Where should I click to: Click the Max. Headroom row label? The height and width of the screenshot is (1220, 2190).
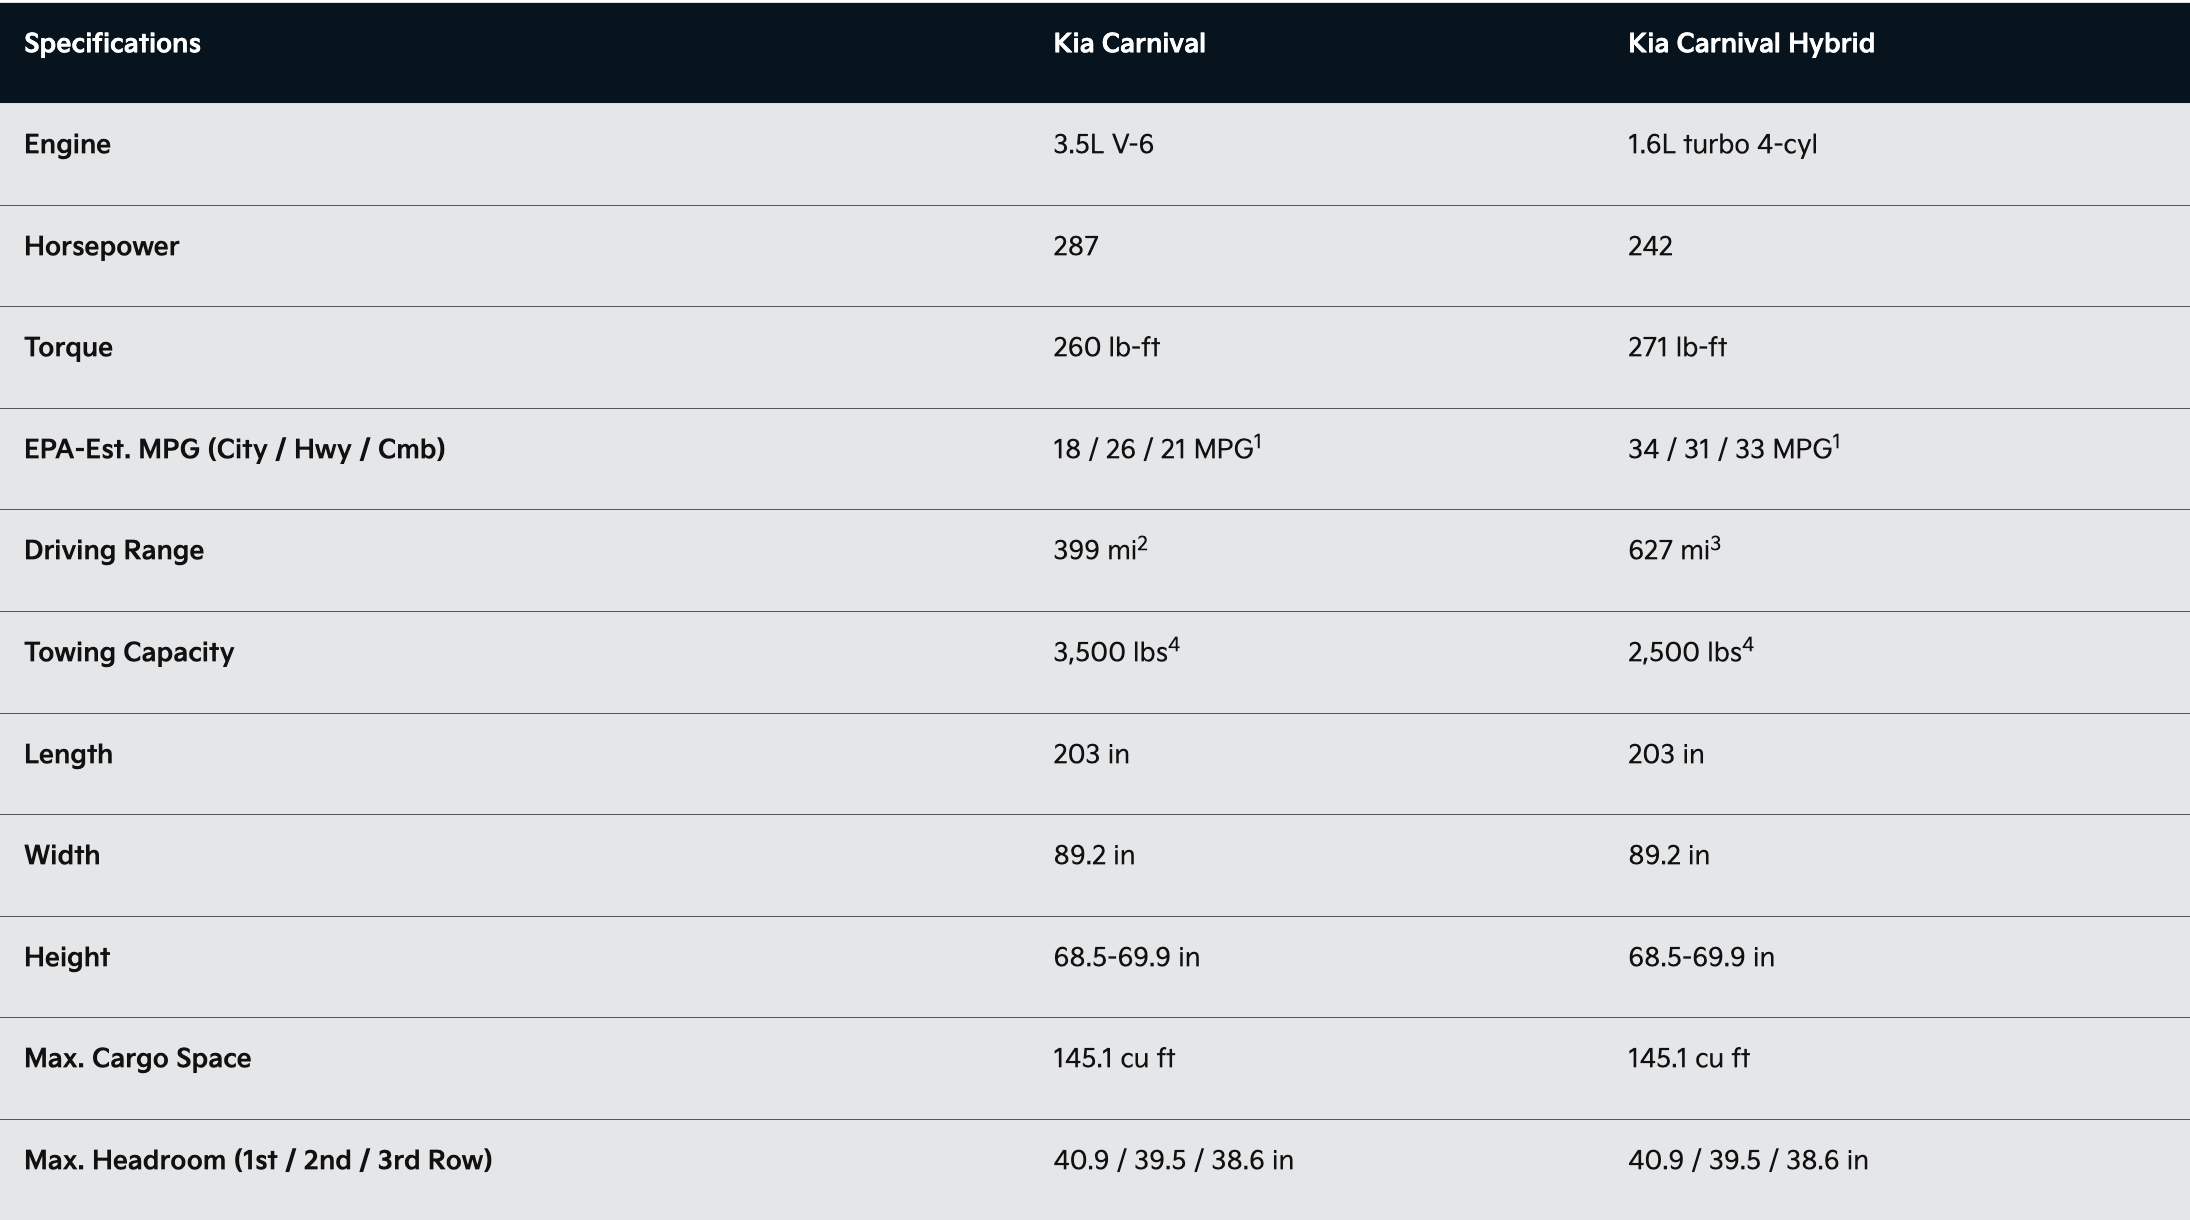click(258, 1160)
